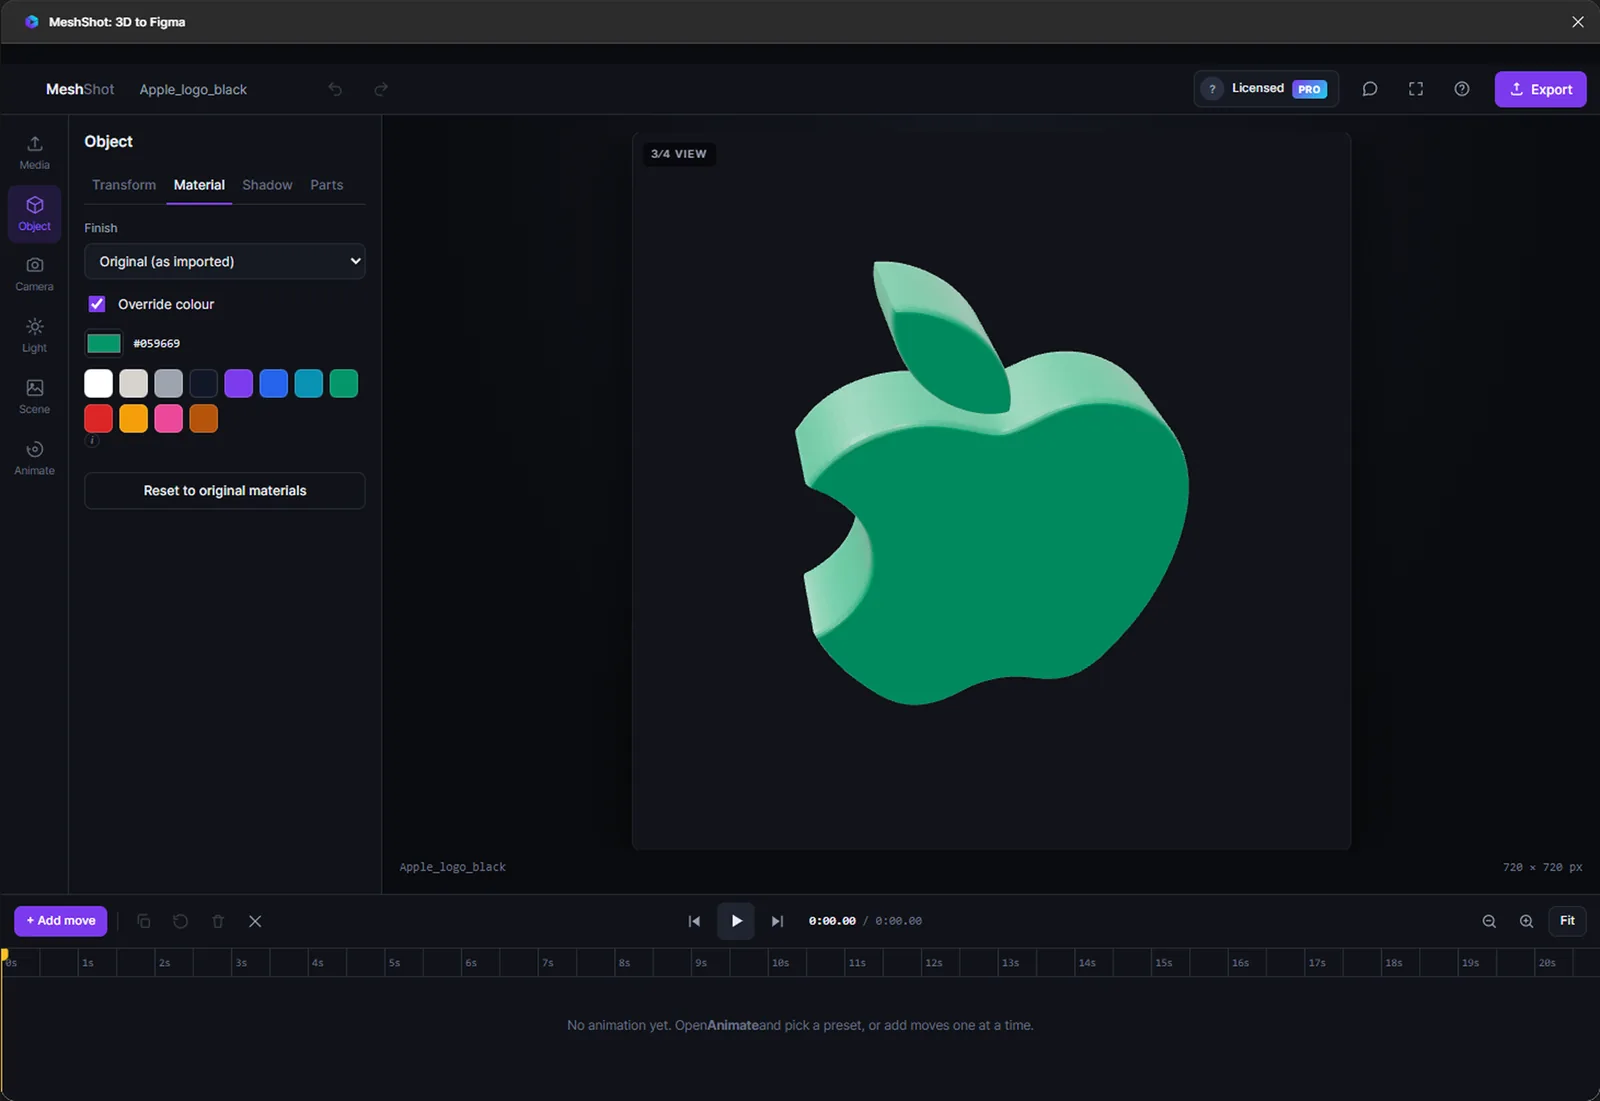Pick the purple colour swatch
The height and width of the screenshot is (1101, 1600).
pyautogui.click(x=238, y=383)
